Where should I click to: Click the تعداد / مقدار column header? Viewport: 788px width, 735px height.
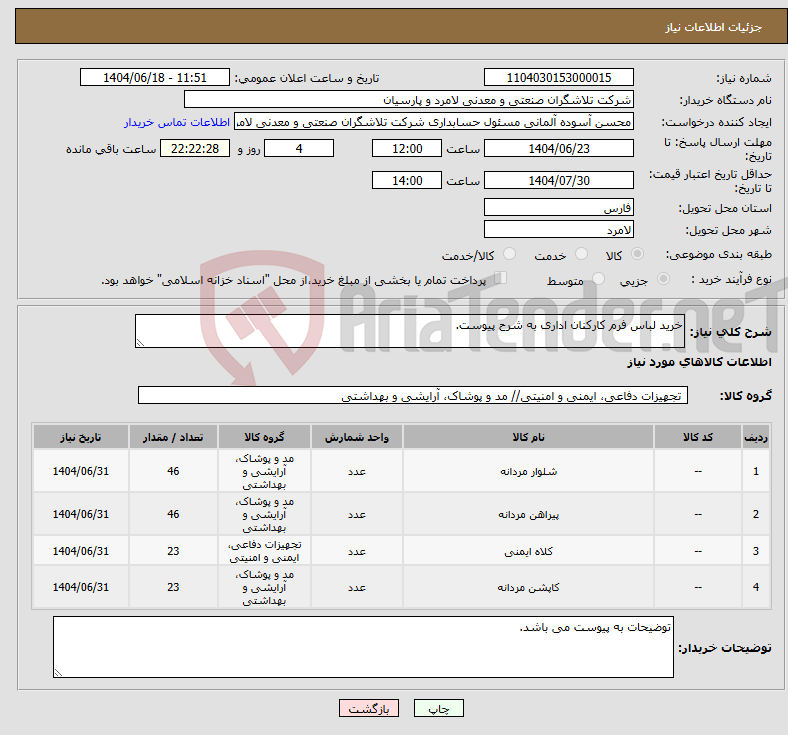click(x=173, y=437)
